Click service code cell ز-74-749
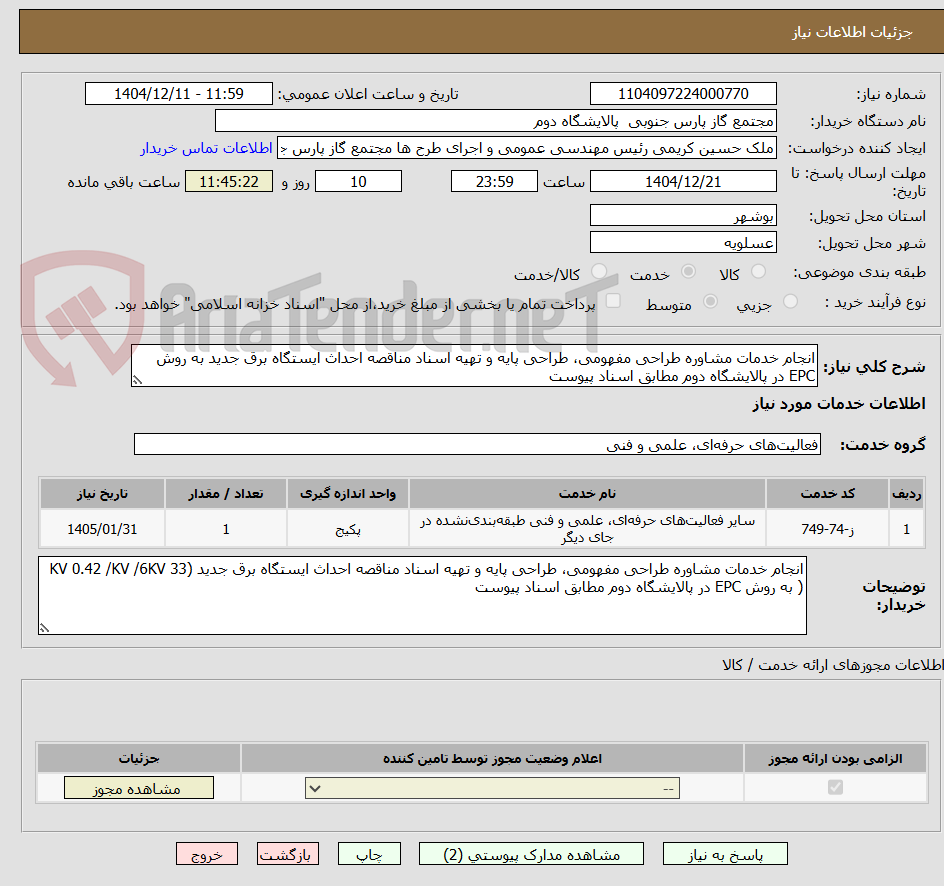The image size is (944, 886). 827,529
